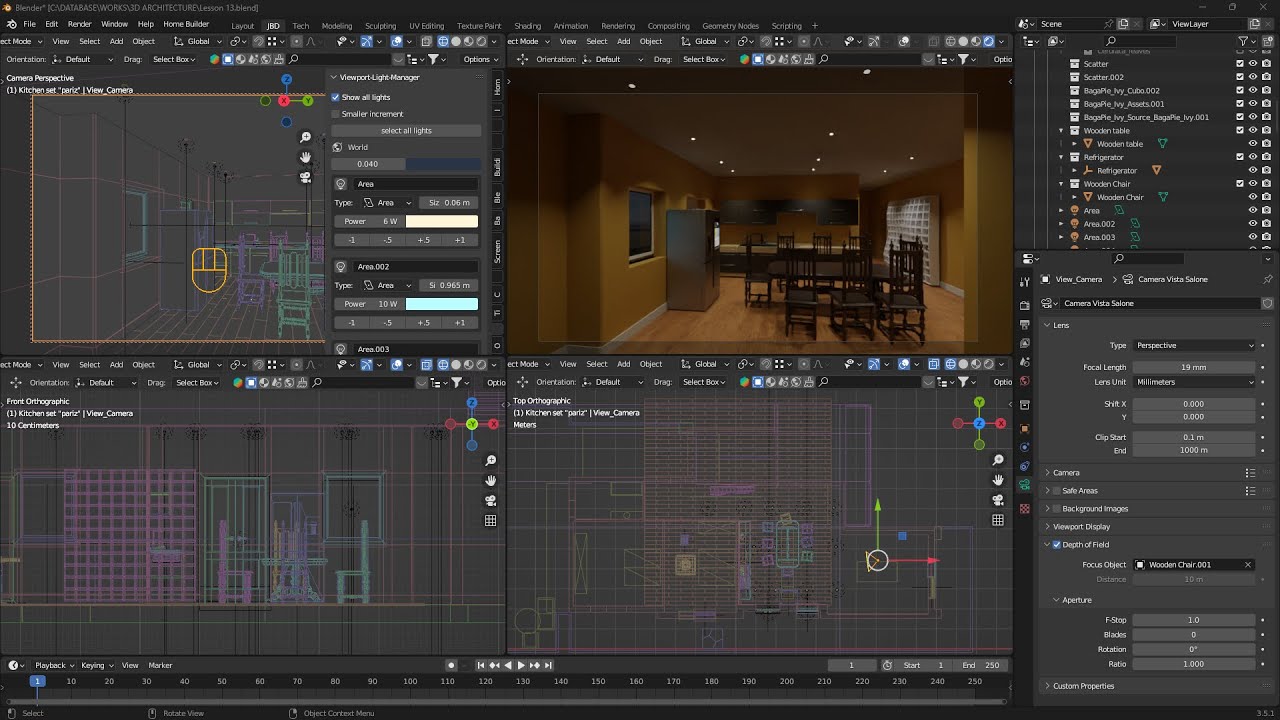Remove the Wooden Chair.001 focus object
1280x720 pixels.
click(x=1247, y=565)
